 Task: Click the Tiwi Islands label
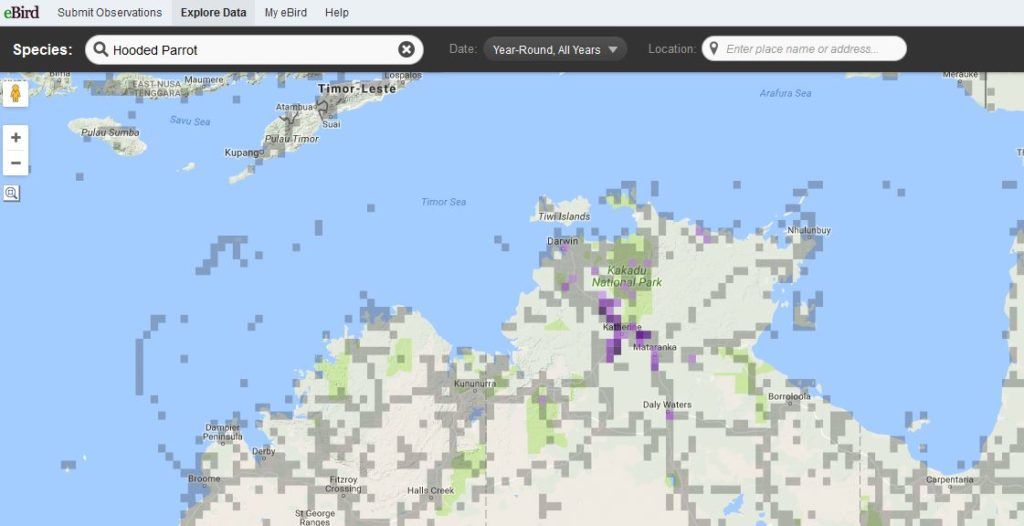click(x=564, y=216)
